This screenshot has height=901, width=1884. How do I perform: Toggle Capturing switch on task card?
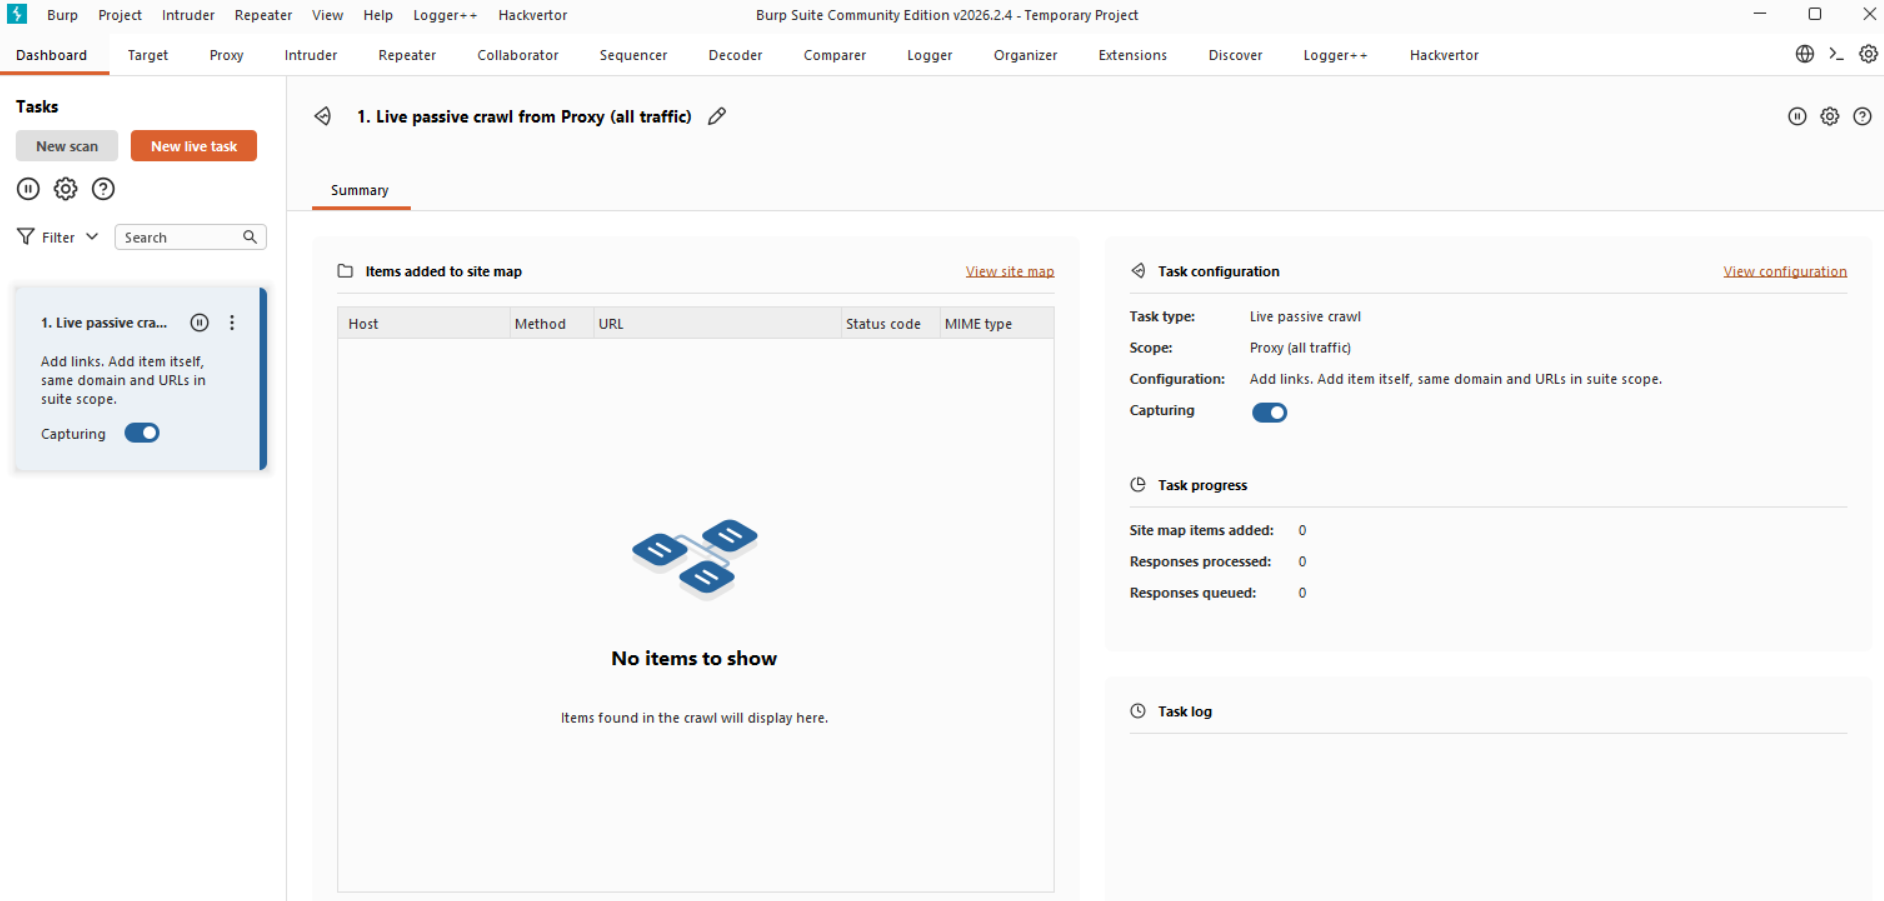point(142,433)
